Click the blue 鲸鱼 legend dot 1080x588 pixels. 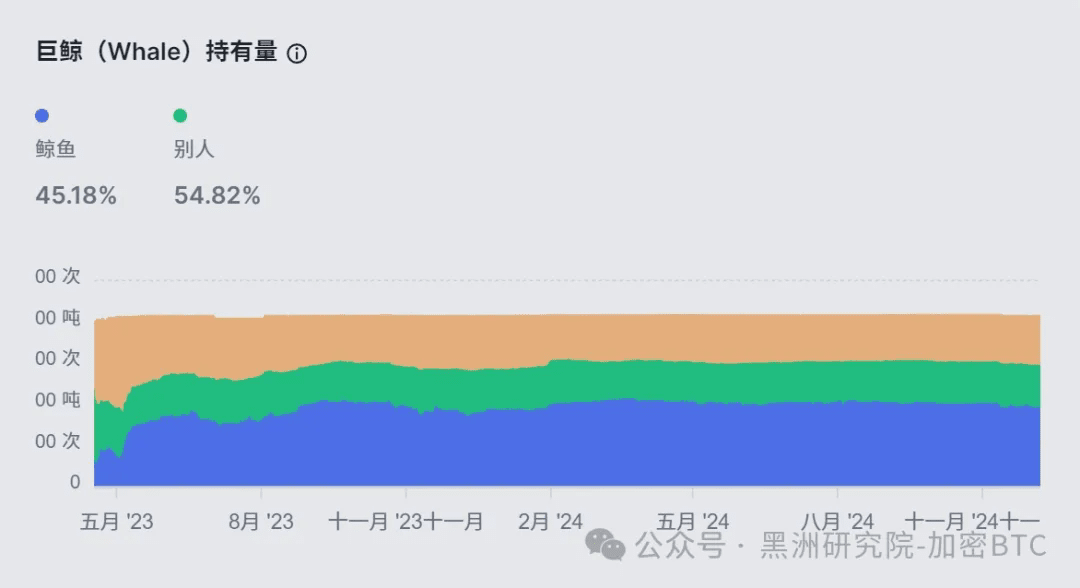coord(42,116)
